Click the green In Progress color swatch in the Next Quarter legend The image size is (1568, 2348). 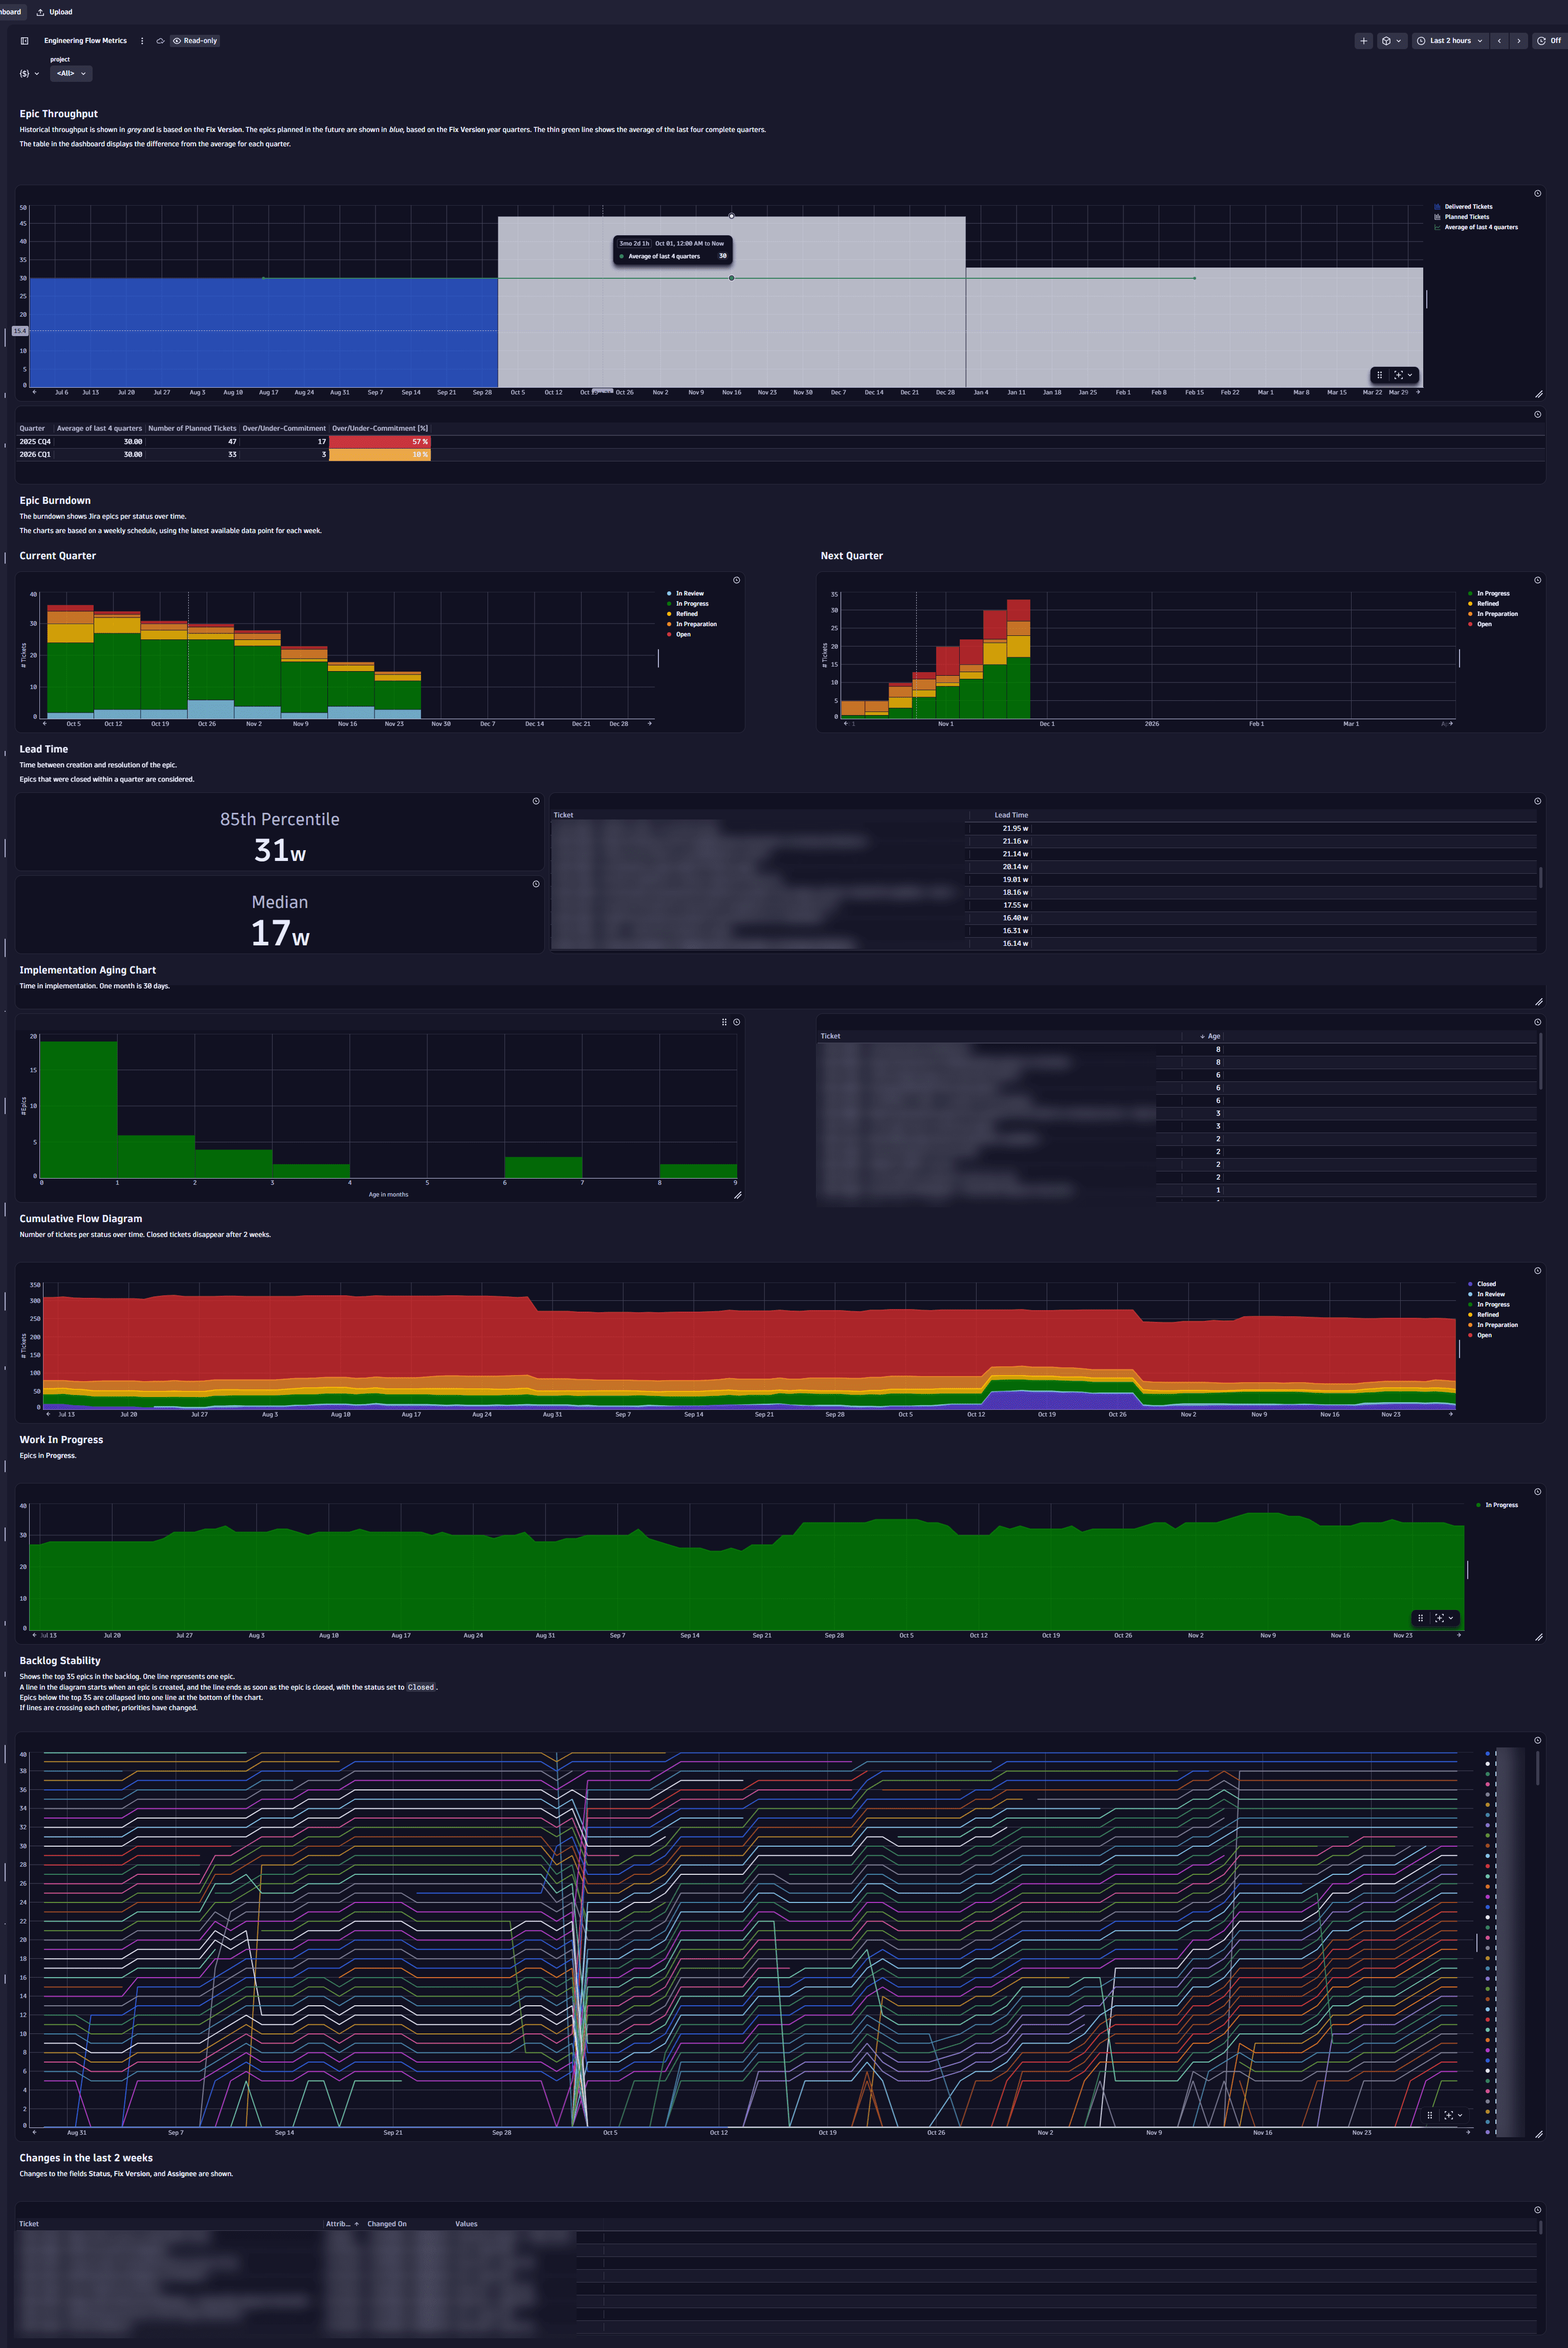pyautogui.click(x=1471, y=593)
